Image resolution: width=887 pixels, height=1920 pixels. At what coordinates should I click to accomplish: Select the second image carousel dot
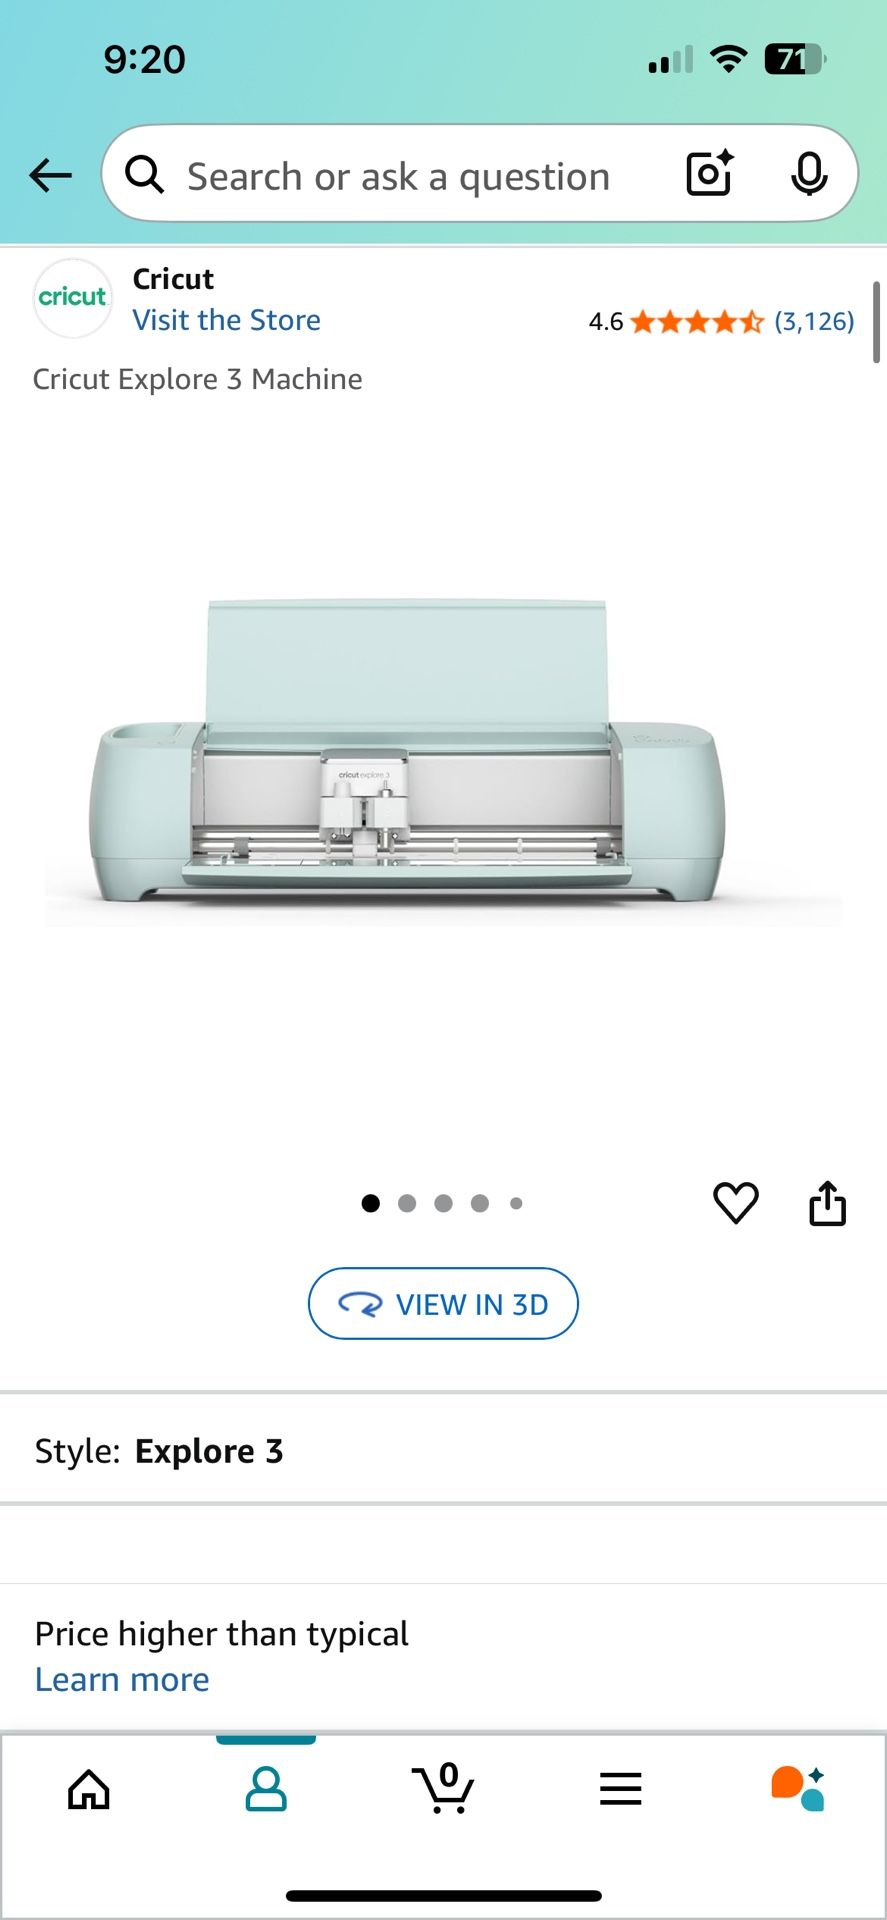pos(407,1203)
